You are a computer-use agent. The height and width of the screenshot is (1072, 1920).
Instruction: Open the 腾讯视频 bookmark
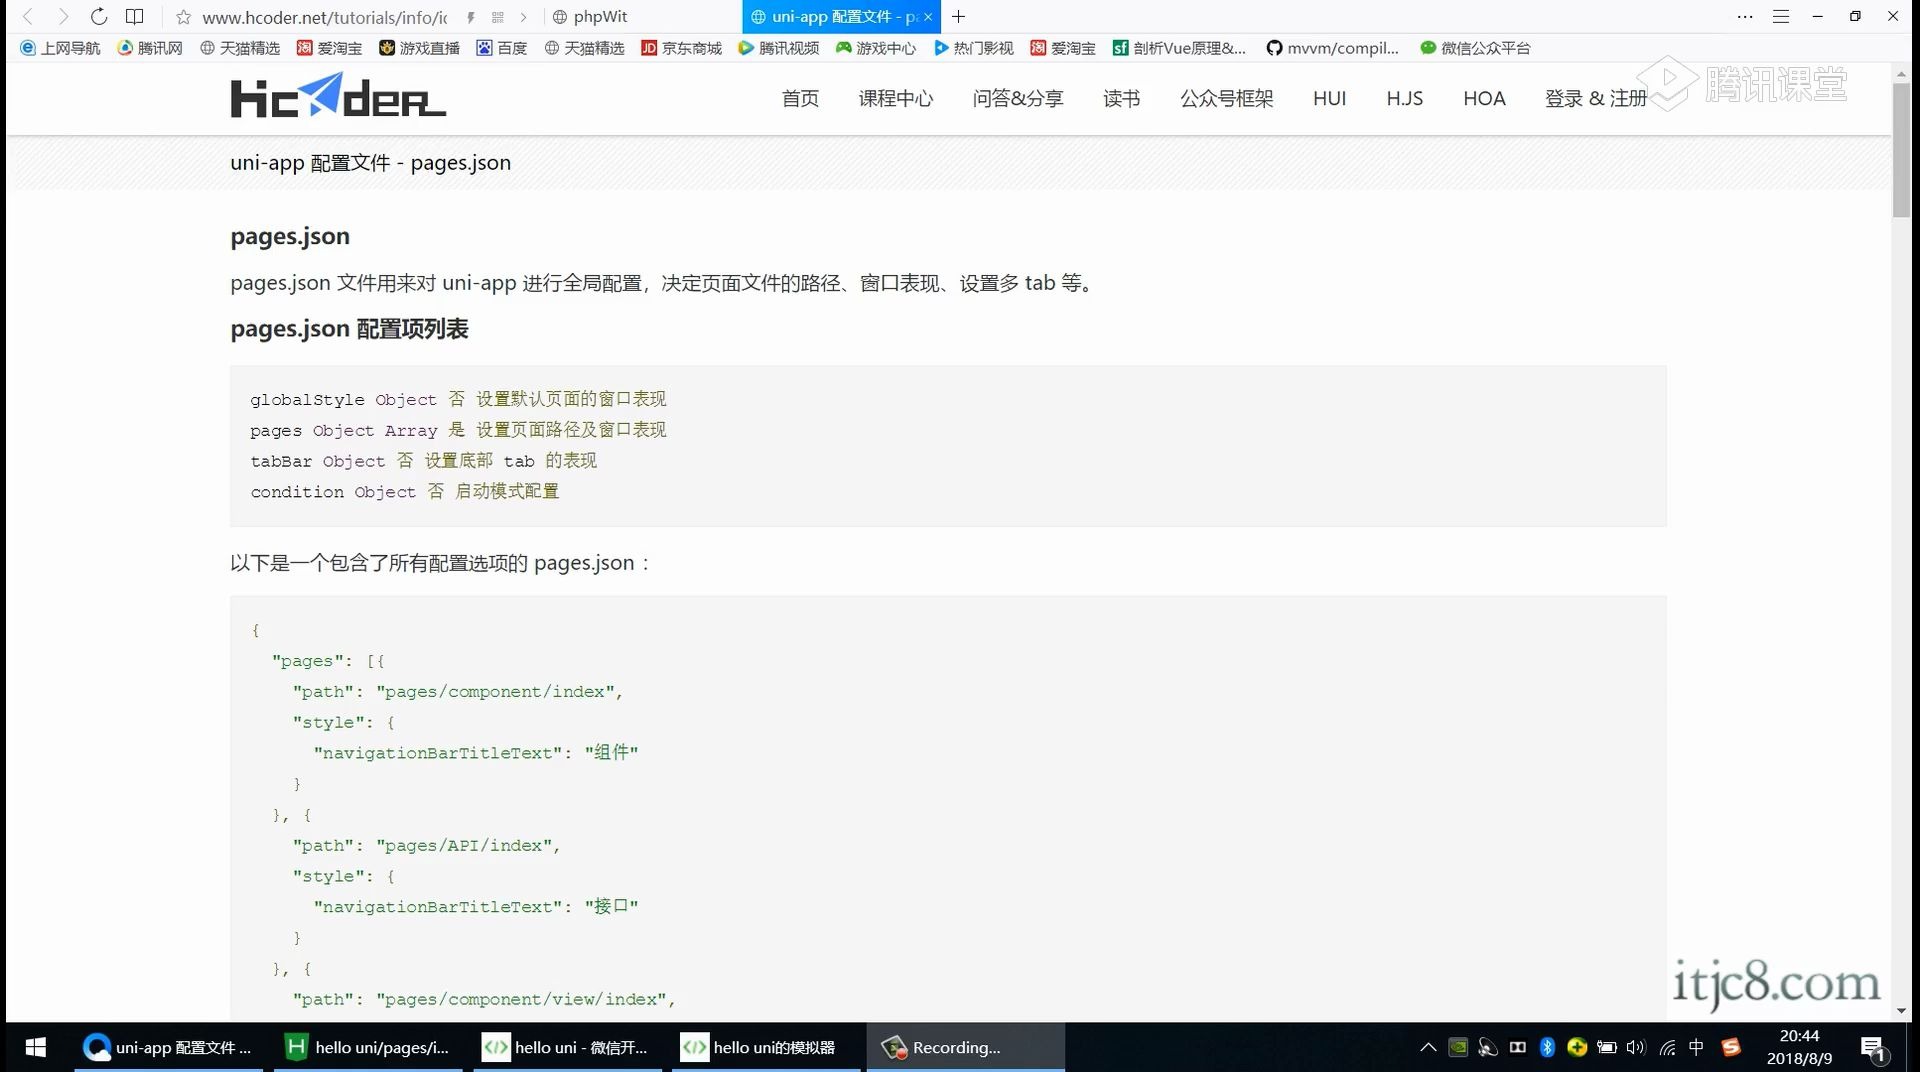tap(779, 48)
